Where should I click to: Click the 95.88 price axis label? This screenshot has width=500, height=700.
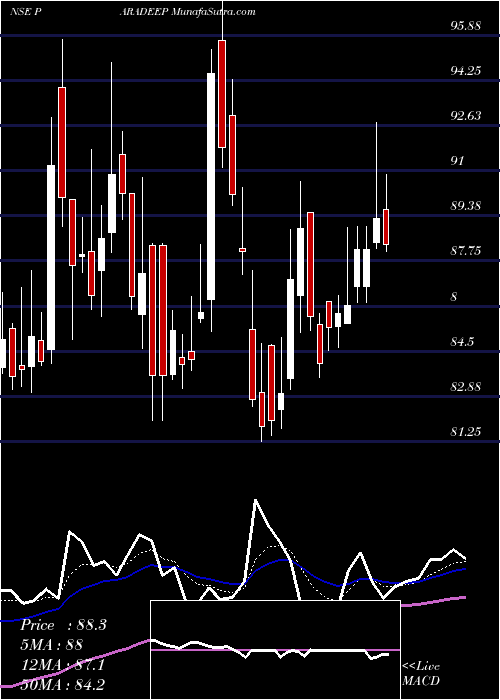point(466,25)
